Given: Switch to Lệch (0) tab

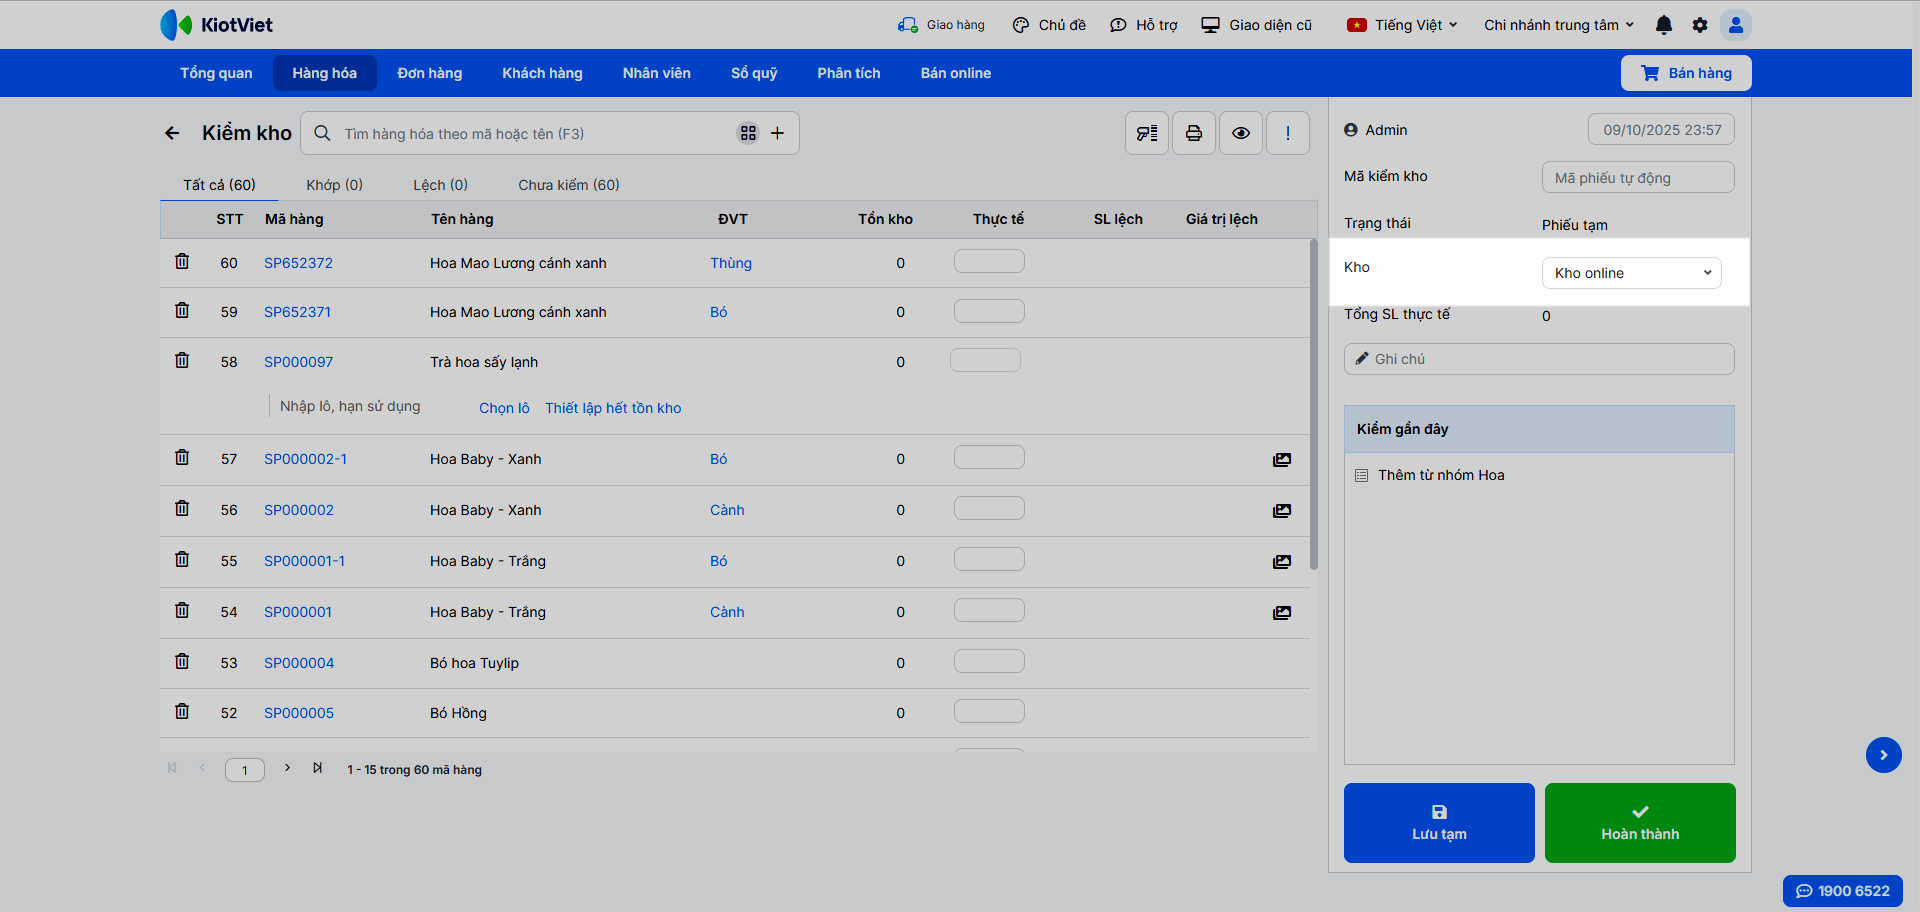Looking at the screenshot, I should pos(441,185).
